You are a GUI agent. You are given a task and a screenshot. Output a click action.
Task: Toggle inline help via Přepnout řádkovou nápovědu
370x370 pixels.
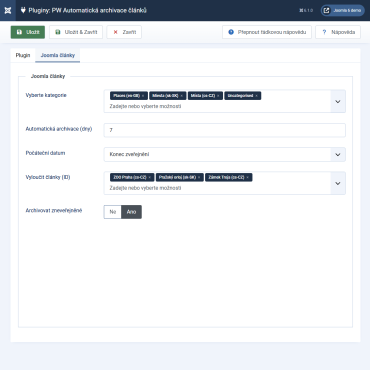[267, 32]
